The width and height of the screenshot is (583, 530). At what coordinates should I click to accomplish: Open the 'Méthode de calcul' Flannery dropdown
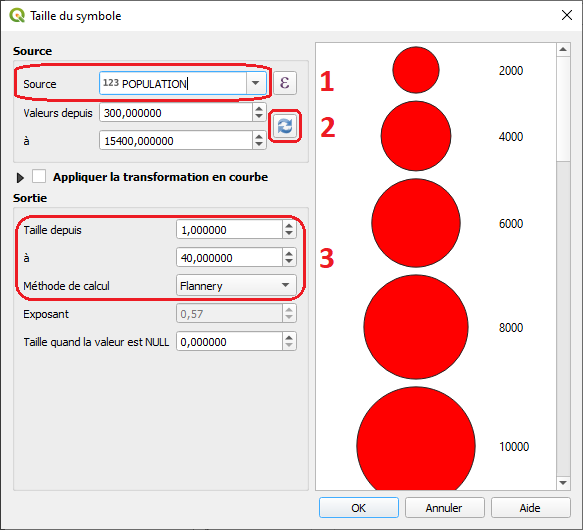[x=236, y=285]
